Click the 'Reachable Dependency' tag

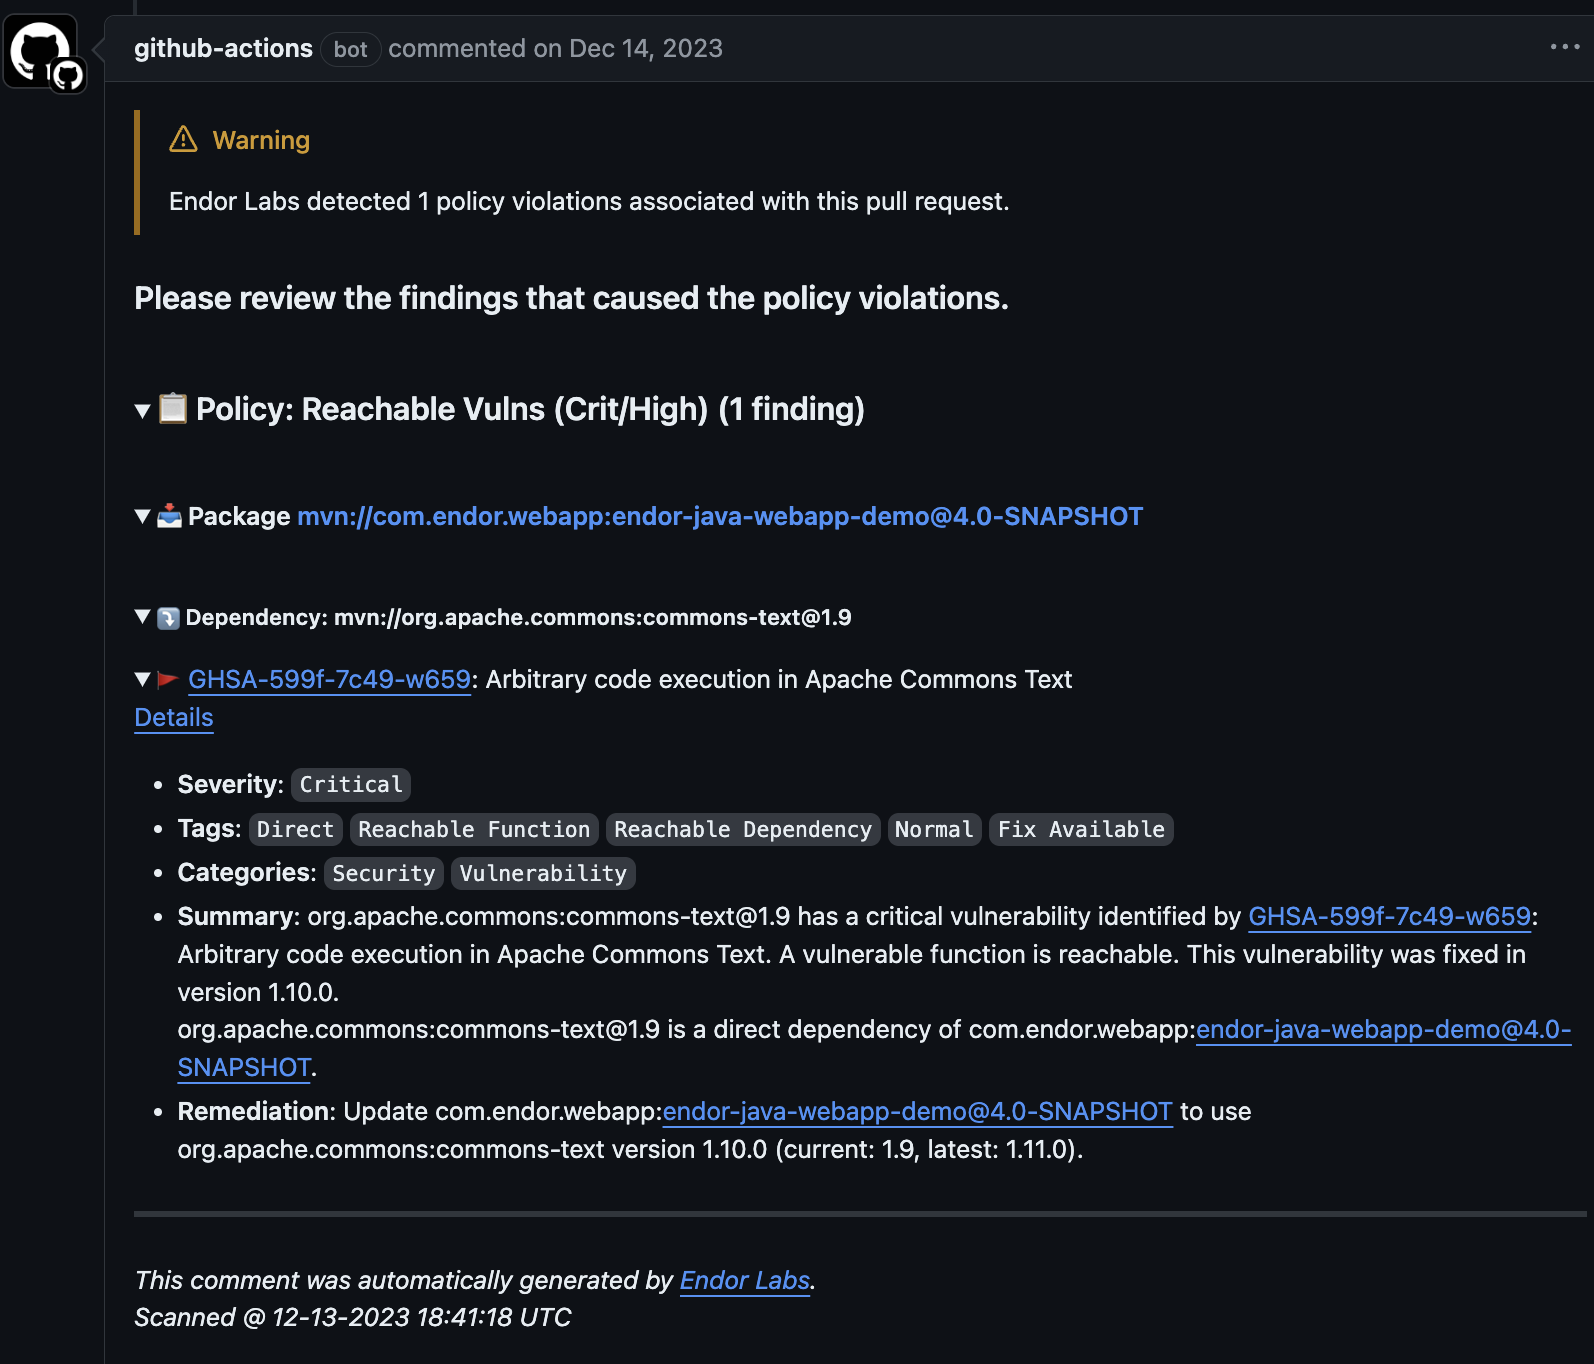pyautogui.click(x=743, y=829)
